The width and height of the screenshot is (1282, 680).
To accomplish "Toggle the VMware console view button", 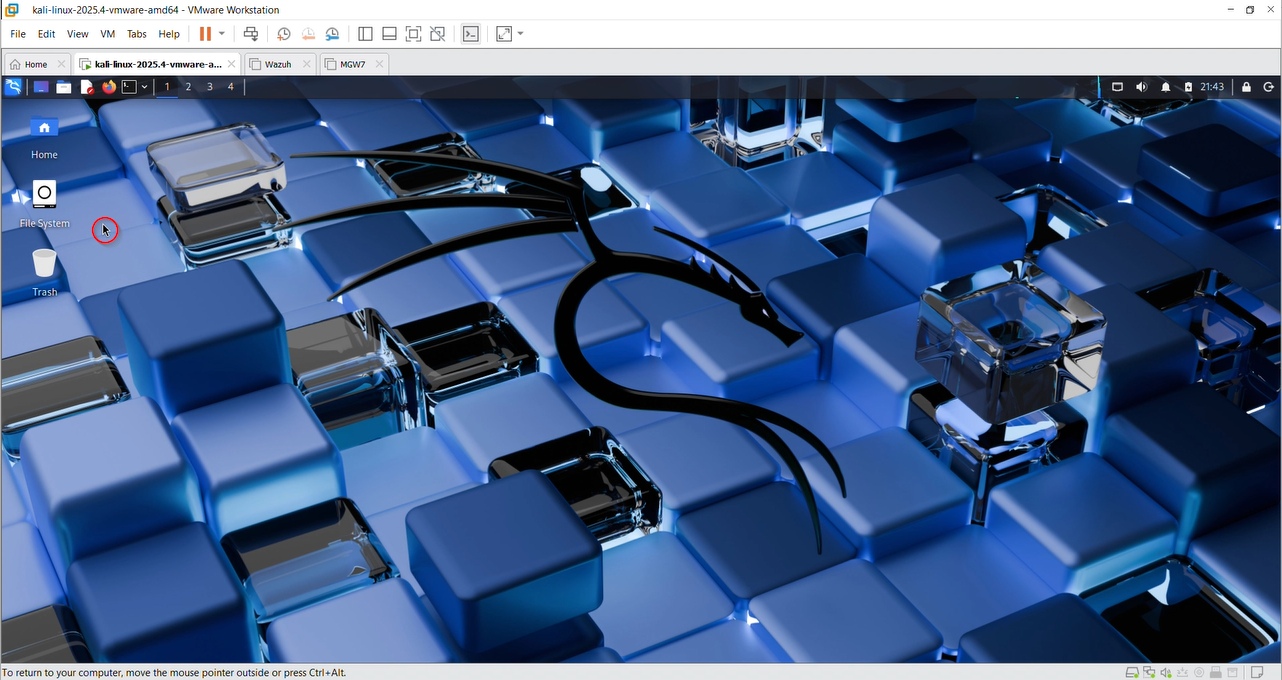I will 470,34.
